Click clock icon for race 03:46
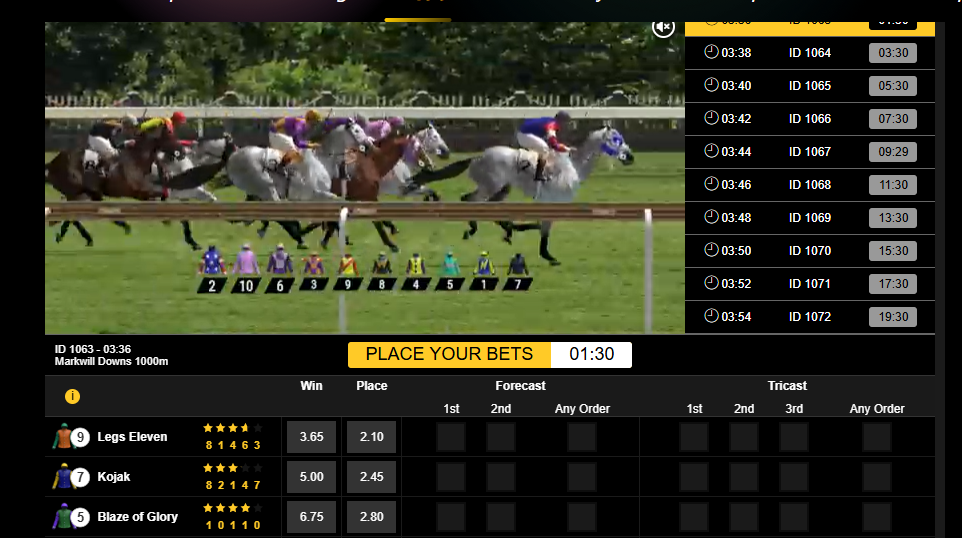This screenshot has height=538, width=962. point(711,185)
